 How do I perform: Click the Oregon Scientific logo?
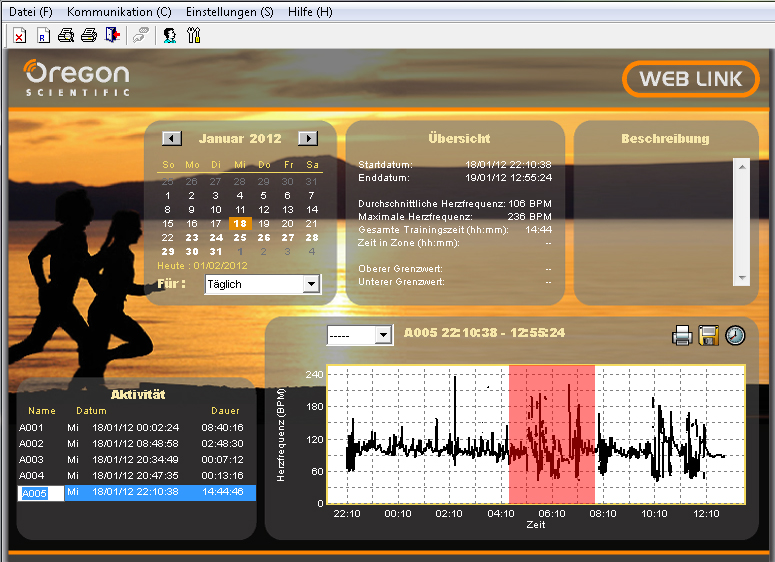pos(77,78)
